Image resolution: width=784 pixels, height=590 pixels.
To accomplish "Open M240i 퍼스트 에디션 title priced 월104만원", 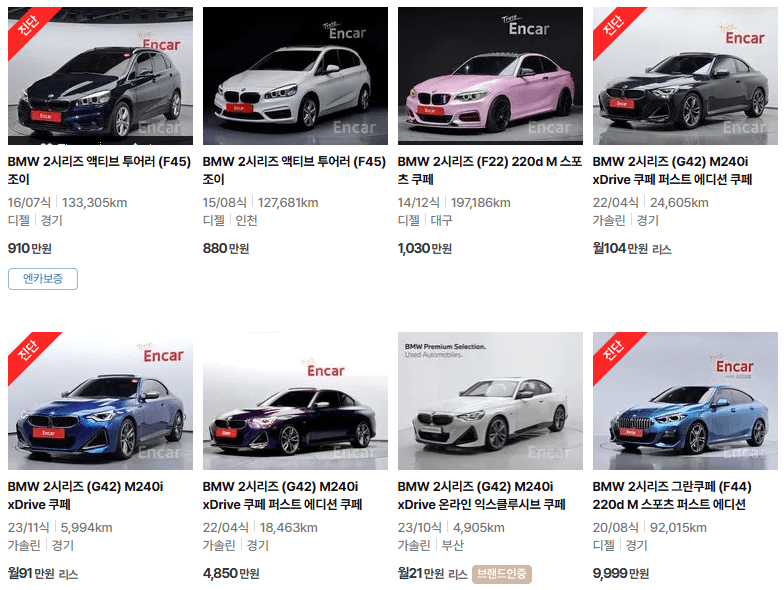I will pos(672,170).
